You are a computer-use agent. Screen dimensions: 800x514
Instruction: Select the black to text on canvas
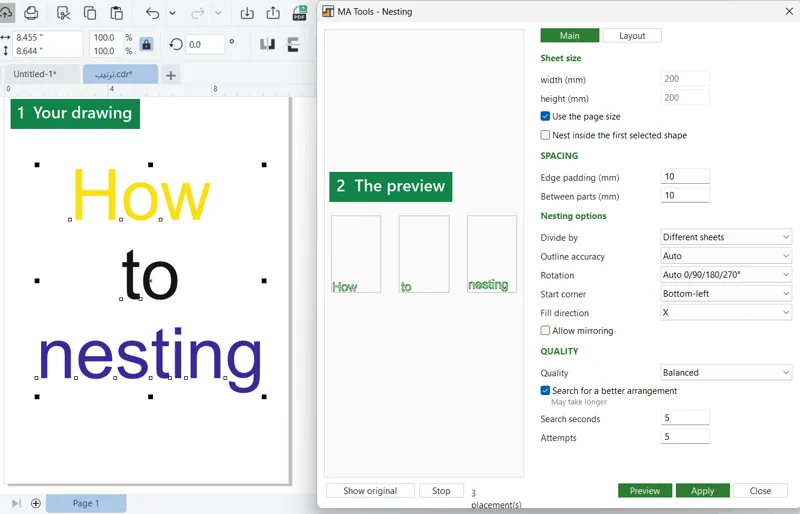[149, 276]
